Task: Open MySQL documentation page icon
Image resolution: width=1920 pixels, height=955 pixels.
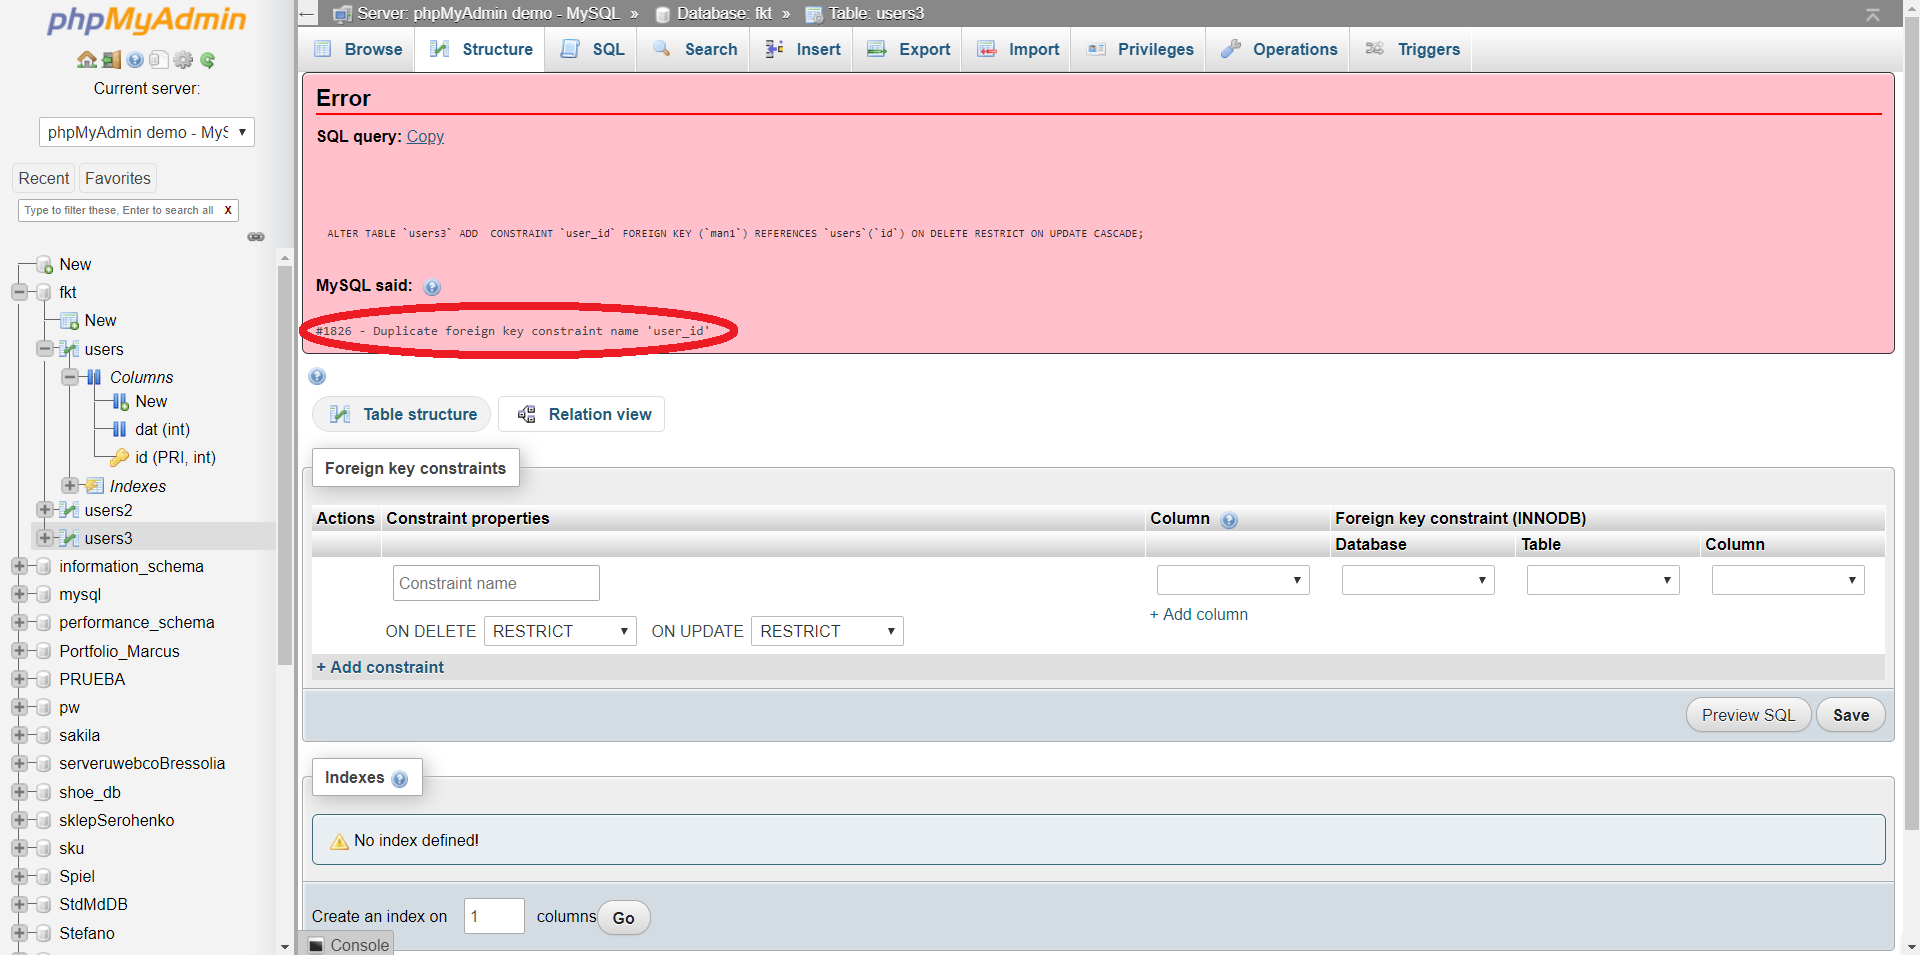Action: tap(158, 60)
